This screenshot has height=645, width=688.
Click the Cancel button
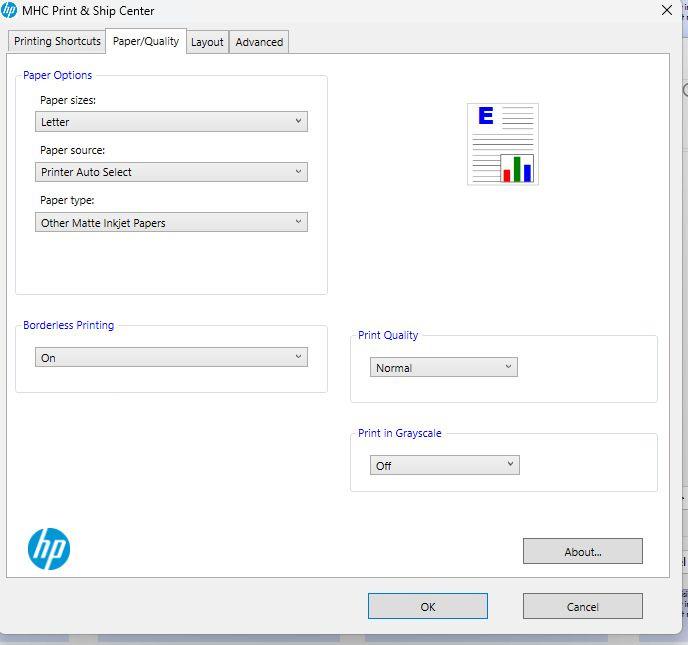pyautogui.click(x=583, y=606)
